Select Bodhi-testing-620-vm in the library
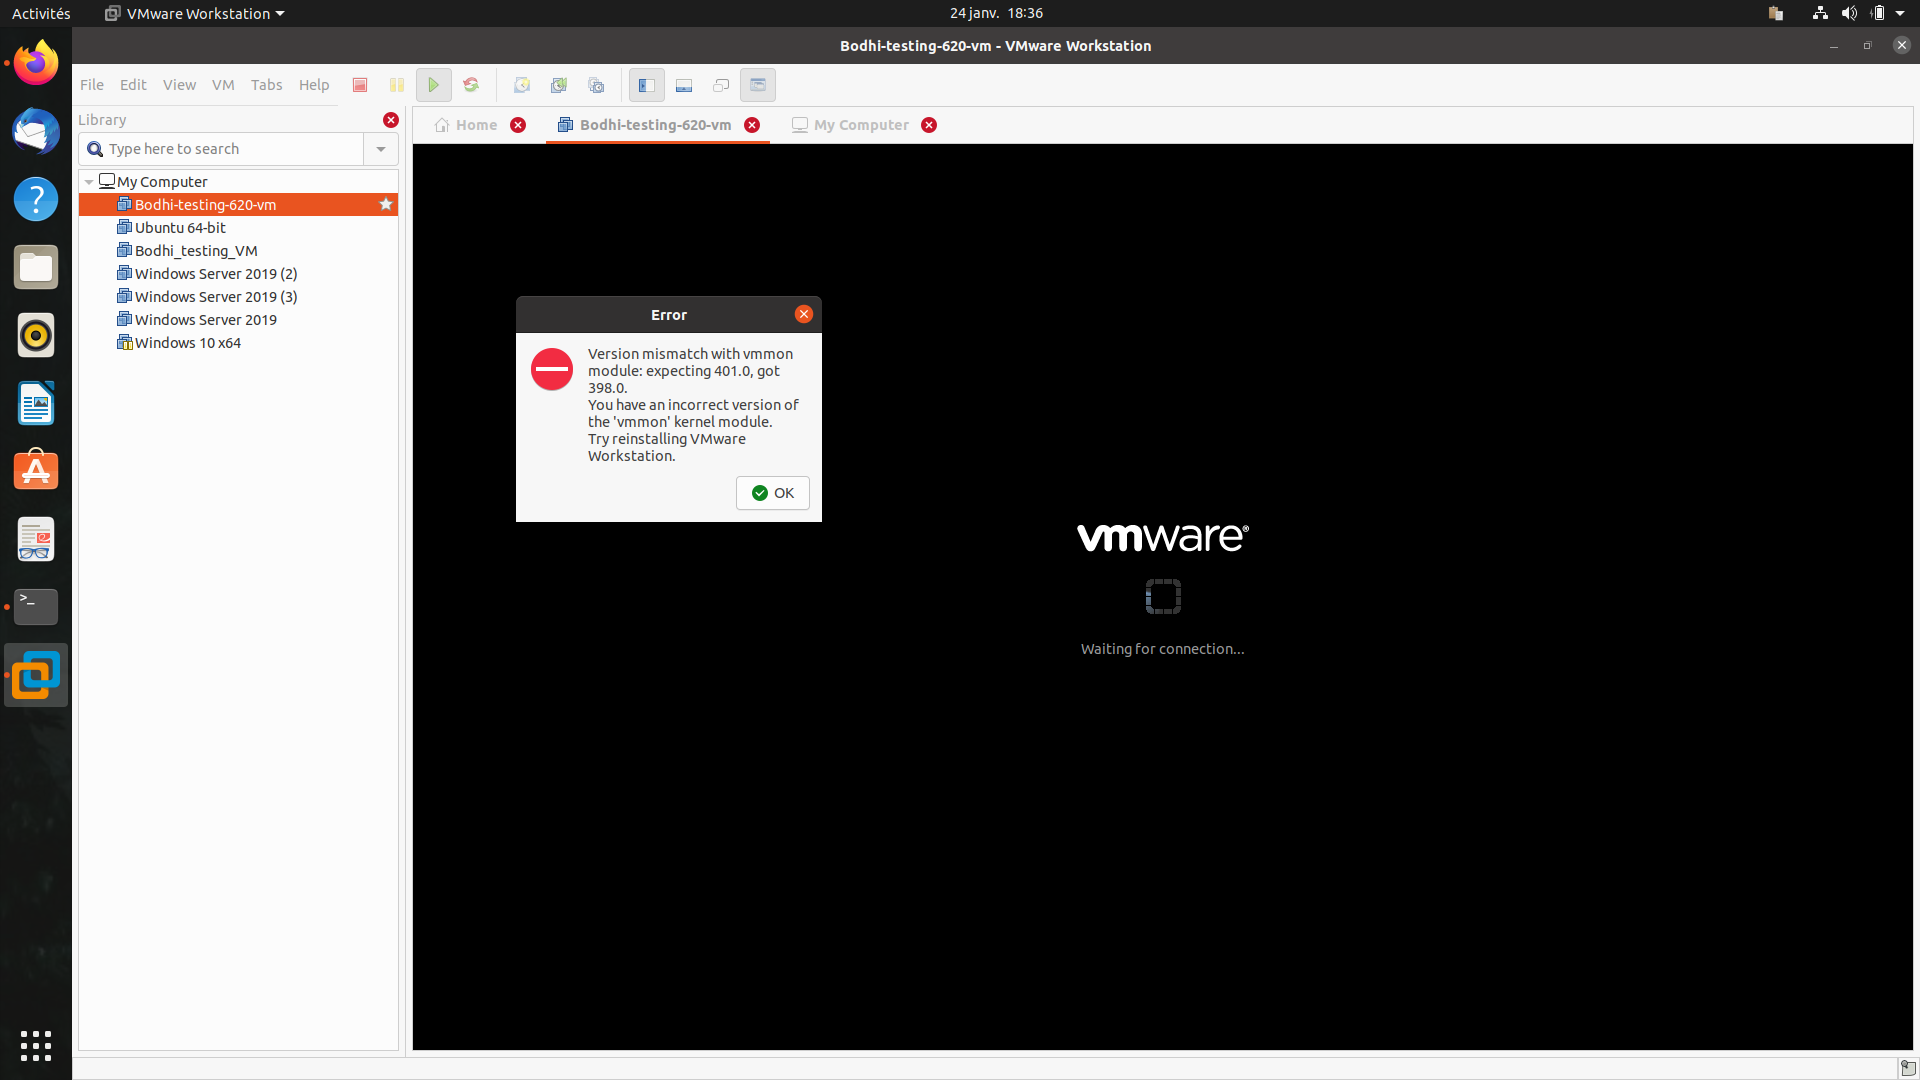The image size is (1920, 1080). point(238,205)
